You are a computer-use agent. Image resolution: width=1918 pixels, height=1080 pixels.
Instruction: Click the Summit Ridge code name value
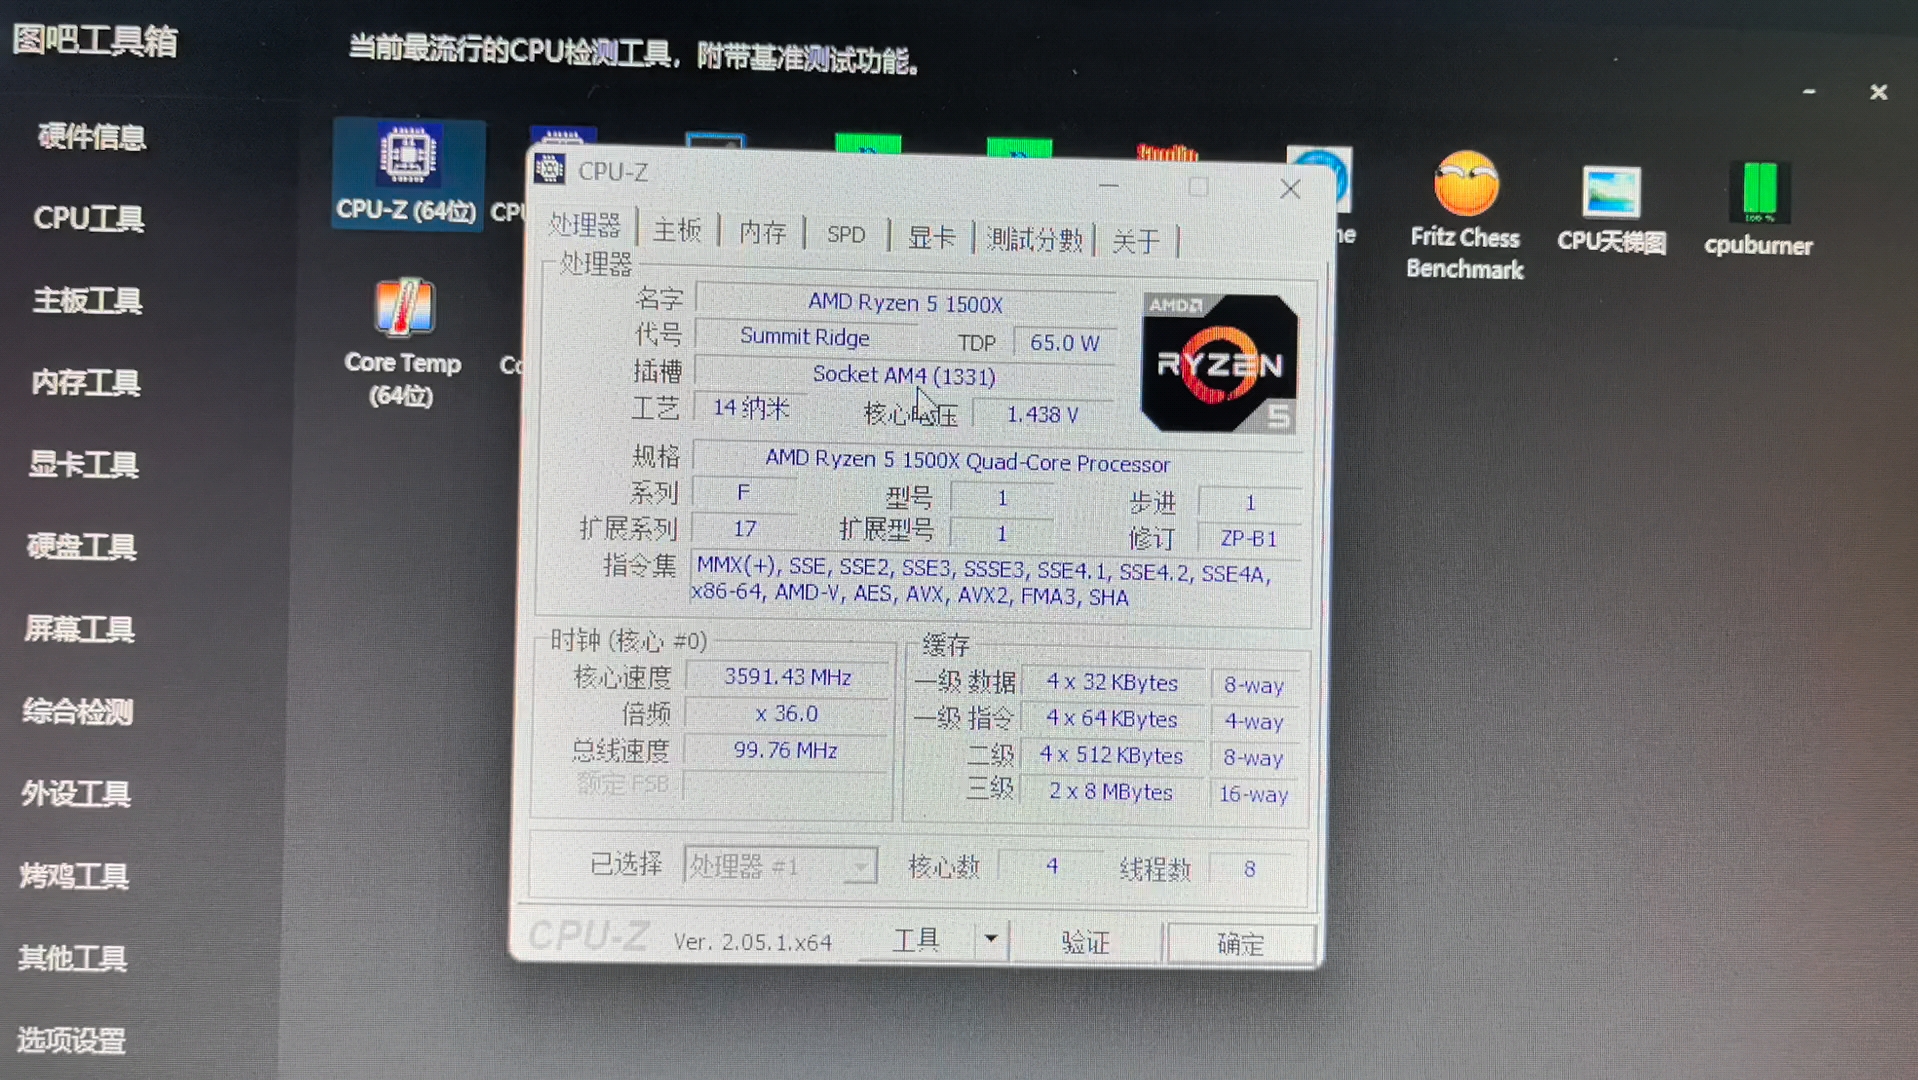[805, 337]
